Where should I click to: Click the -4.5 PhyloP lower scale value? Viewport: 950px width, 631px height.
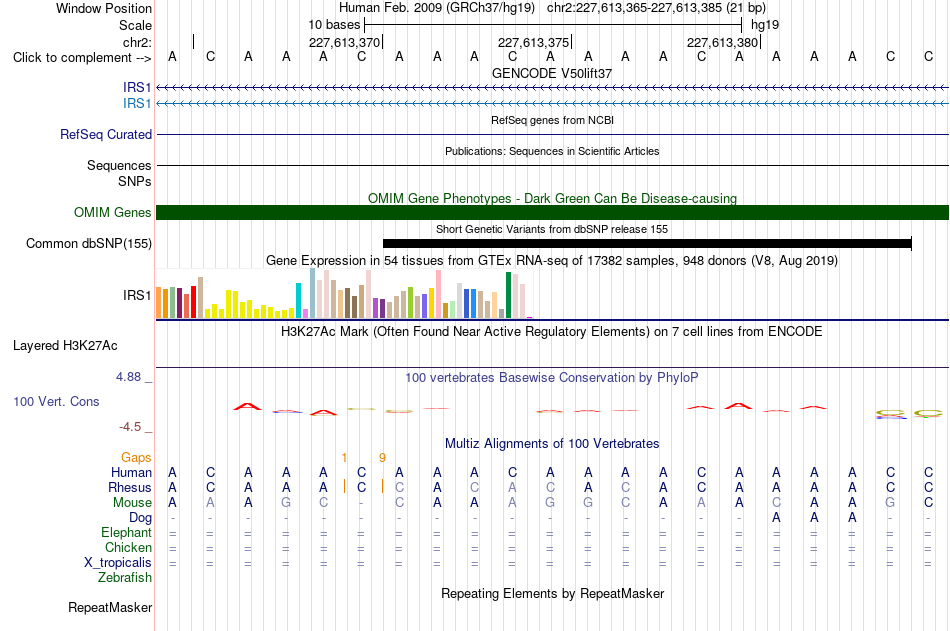pyautogui.click(x=130, y=427)
